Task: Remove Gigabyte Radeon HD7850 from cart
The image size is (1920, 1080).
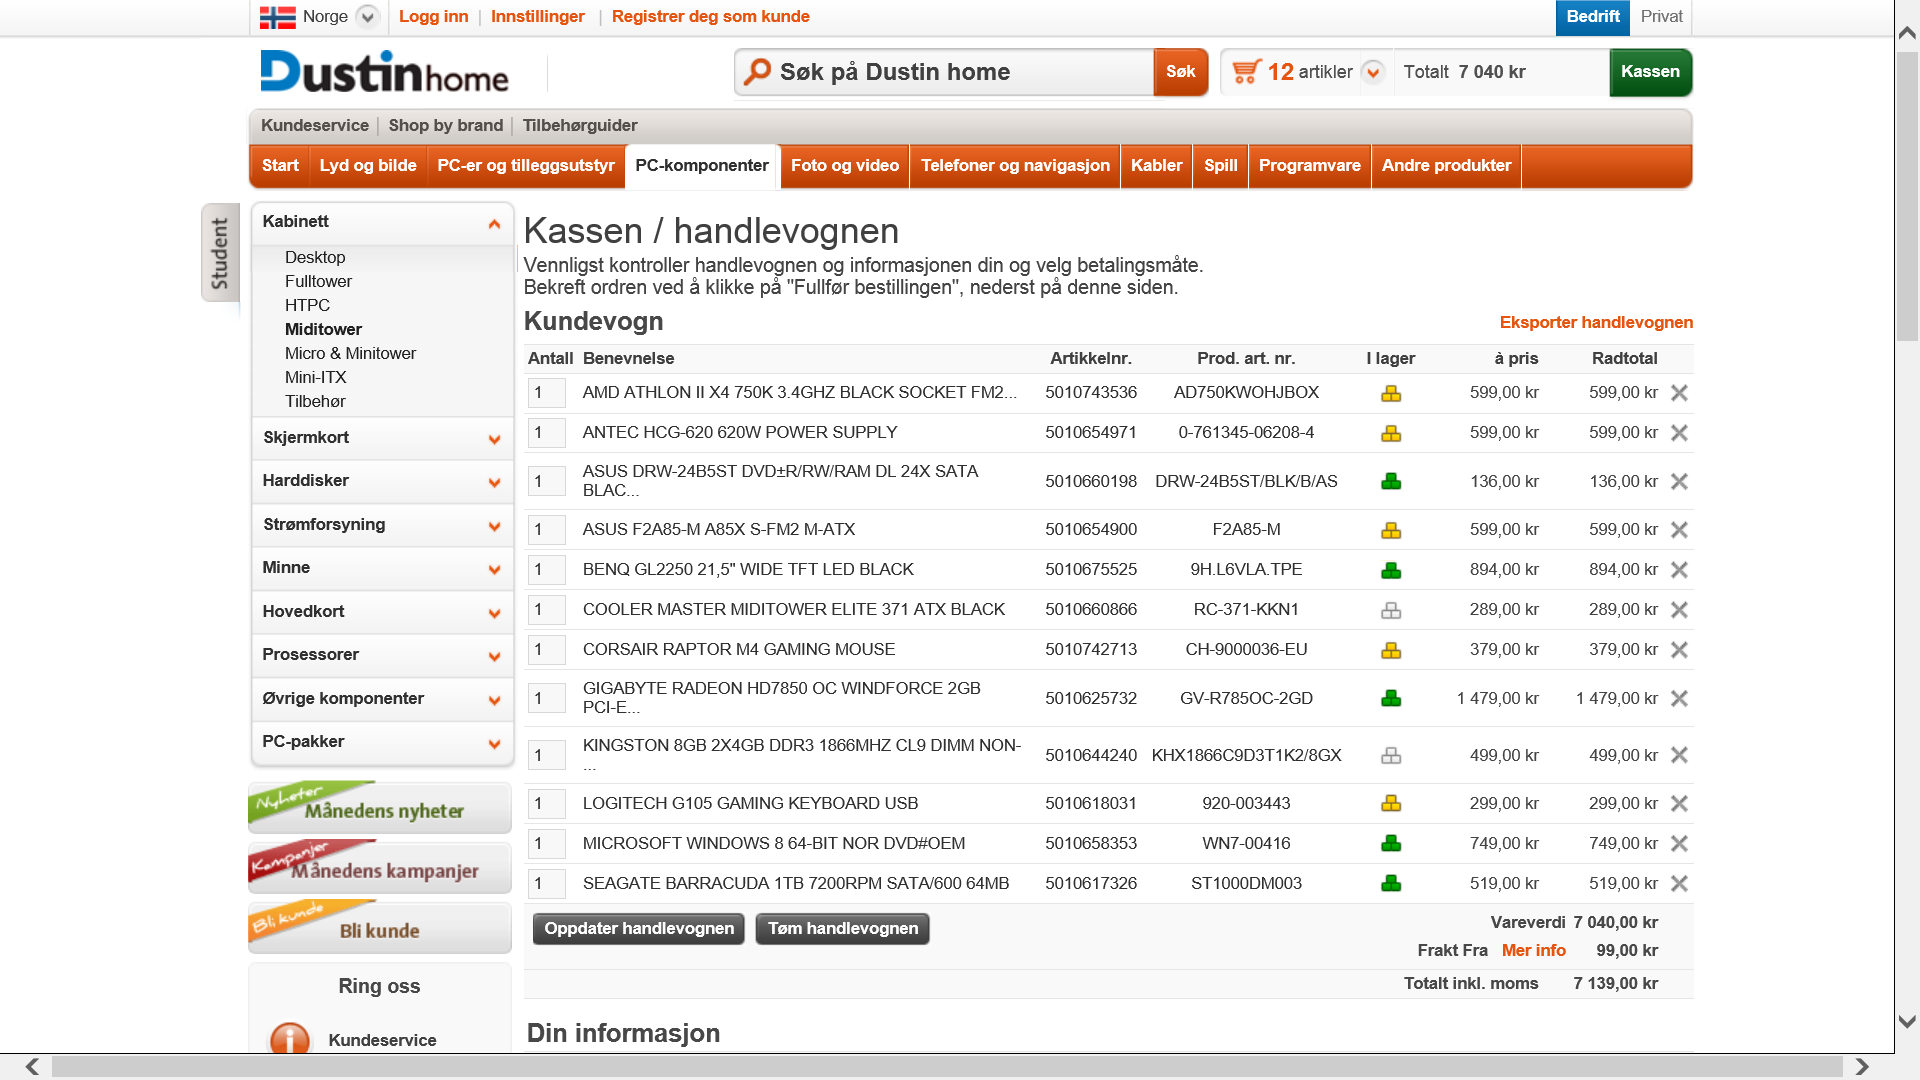Action: tap(1679, 699)
